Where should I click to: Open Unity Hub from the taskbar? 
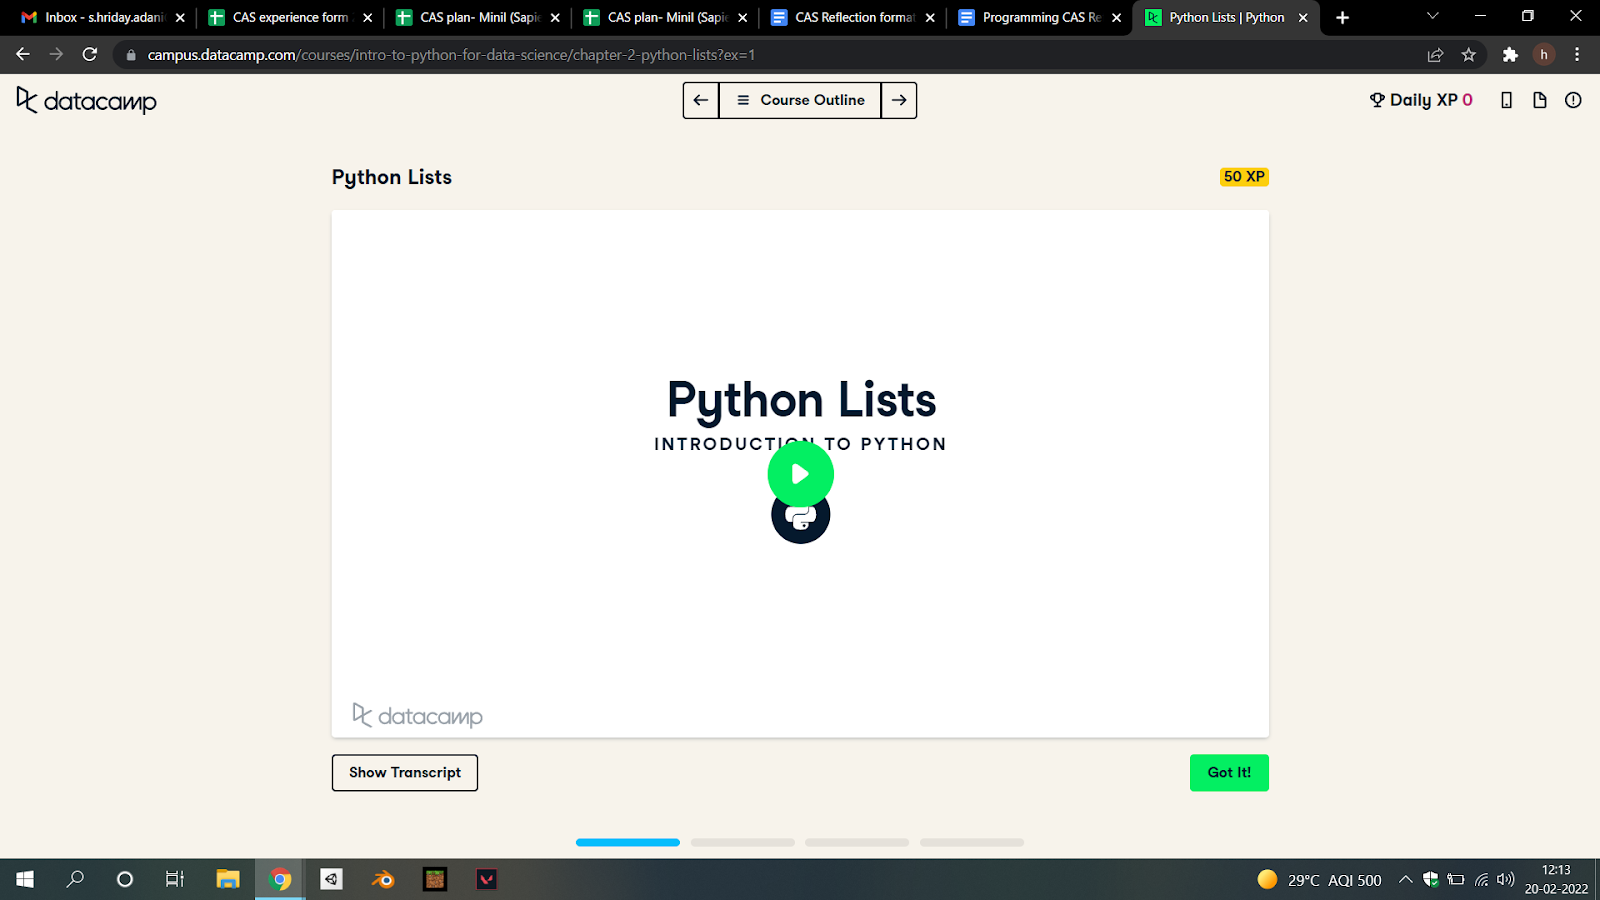331,879
